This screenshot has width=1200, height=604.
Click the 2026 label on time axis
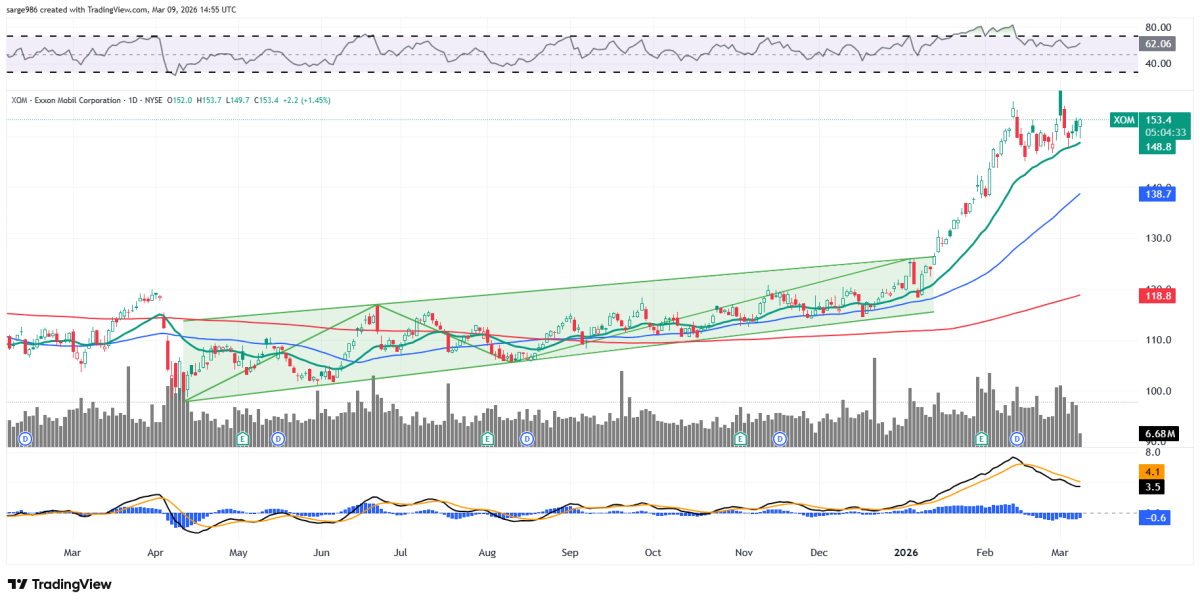pos(906,552)
